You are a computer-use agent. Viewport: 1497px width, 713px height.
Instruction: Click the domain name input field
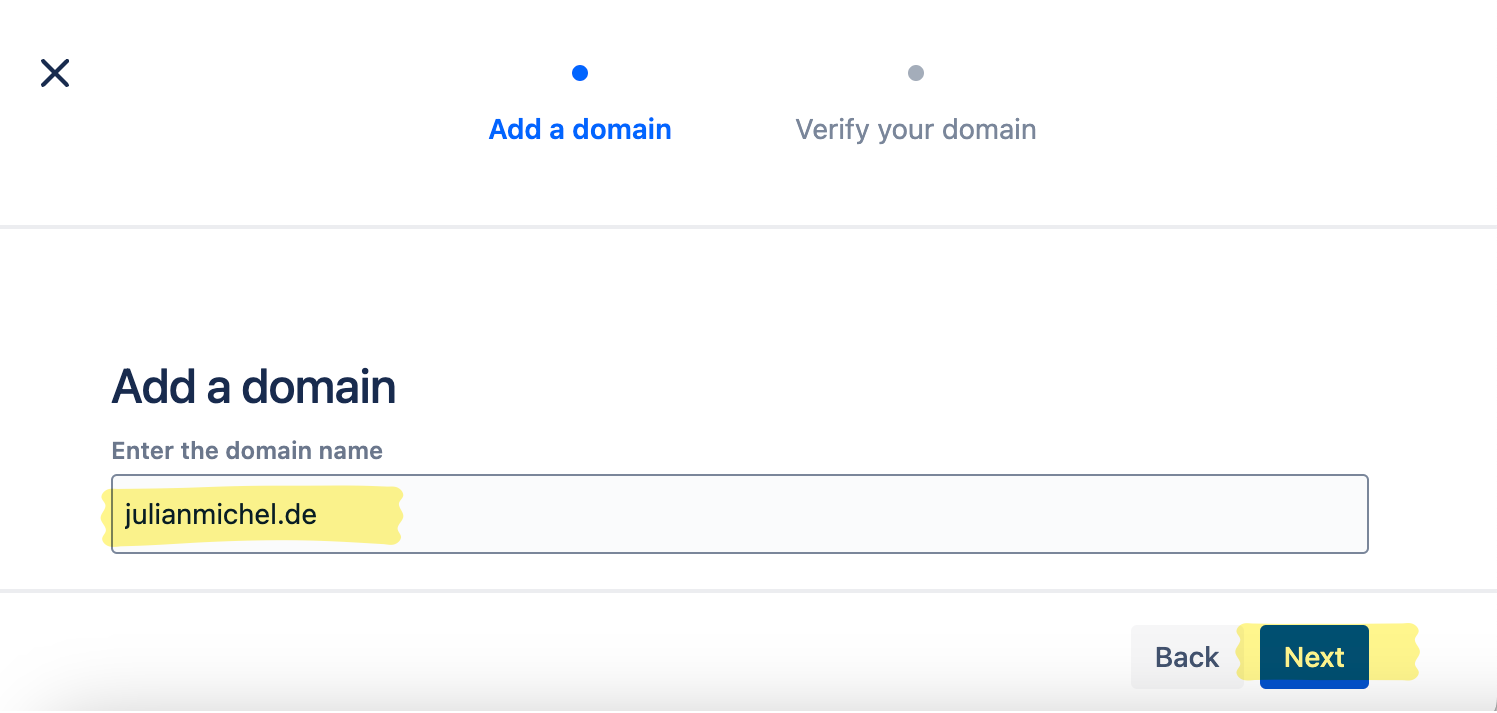pos(740,513)
